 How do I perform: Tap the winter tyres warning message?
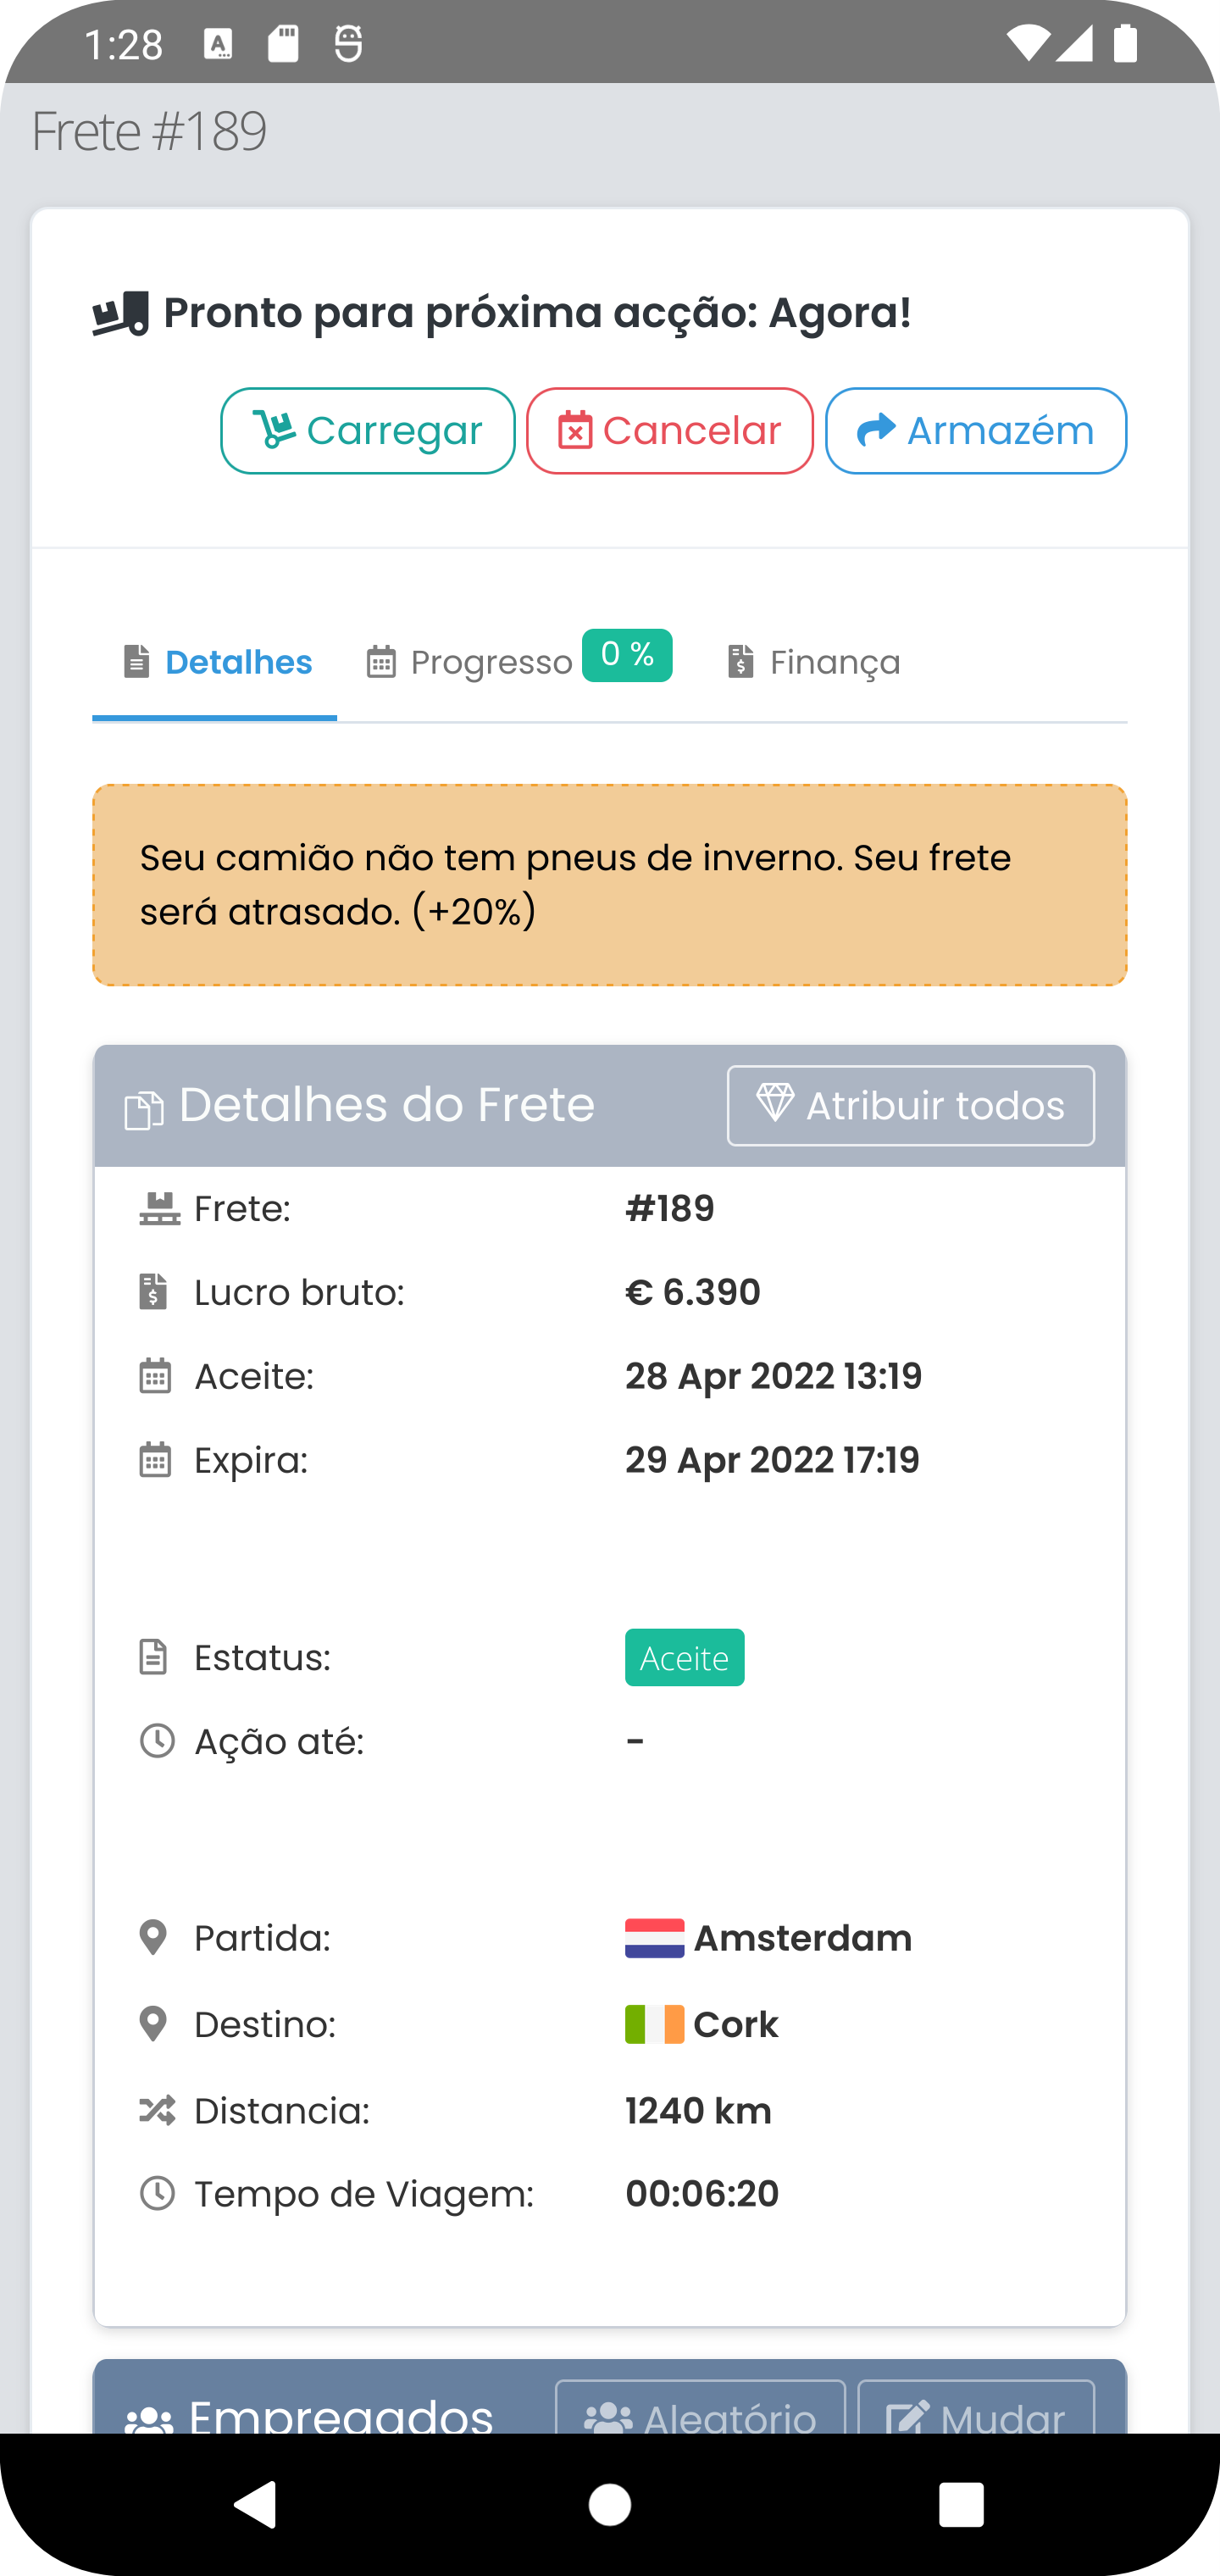[609, 885]
